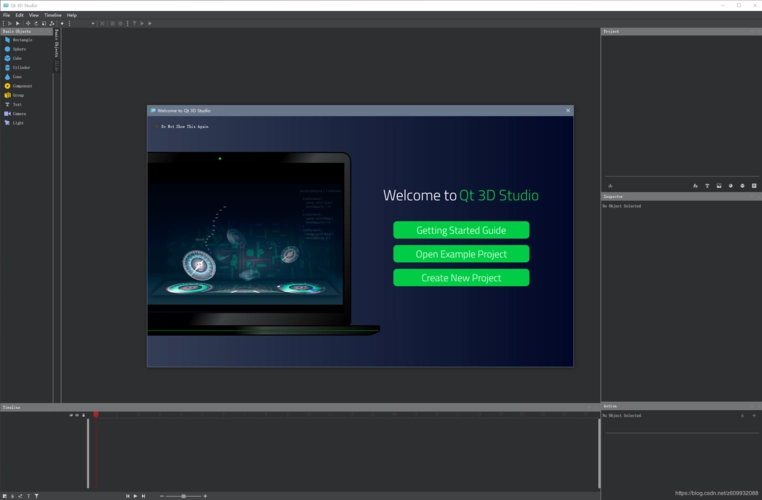762x500 pixels.
Task: Click the bold T filter icon below timeline
Action: click(36, 496)
